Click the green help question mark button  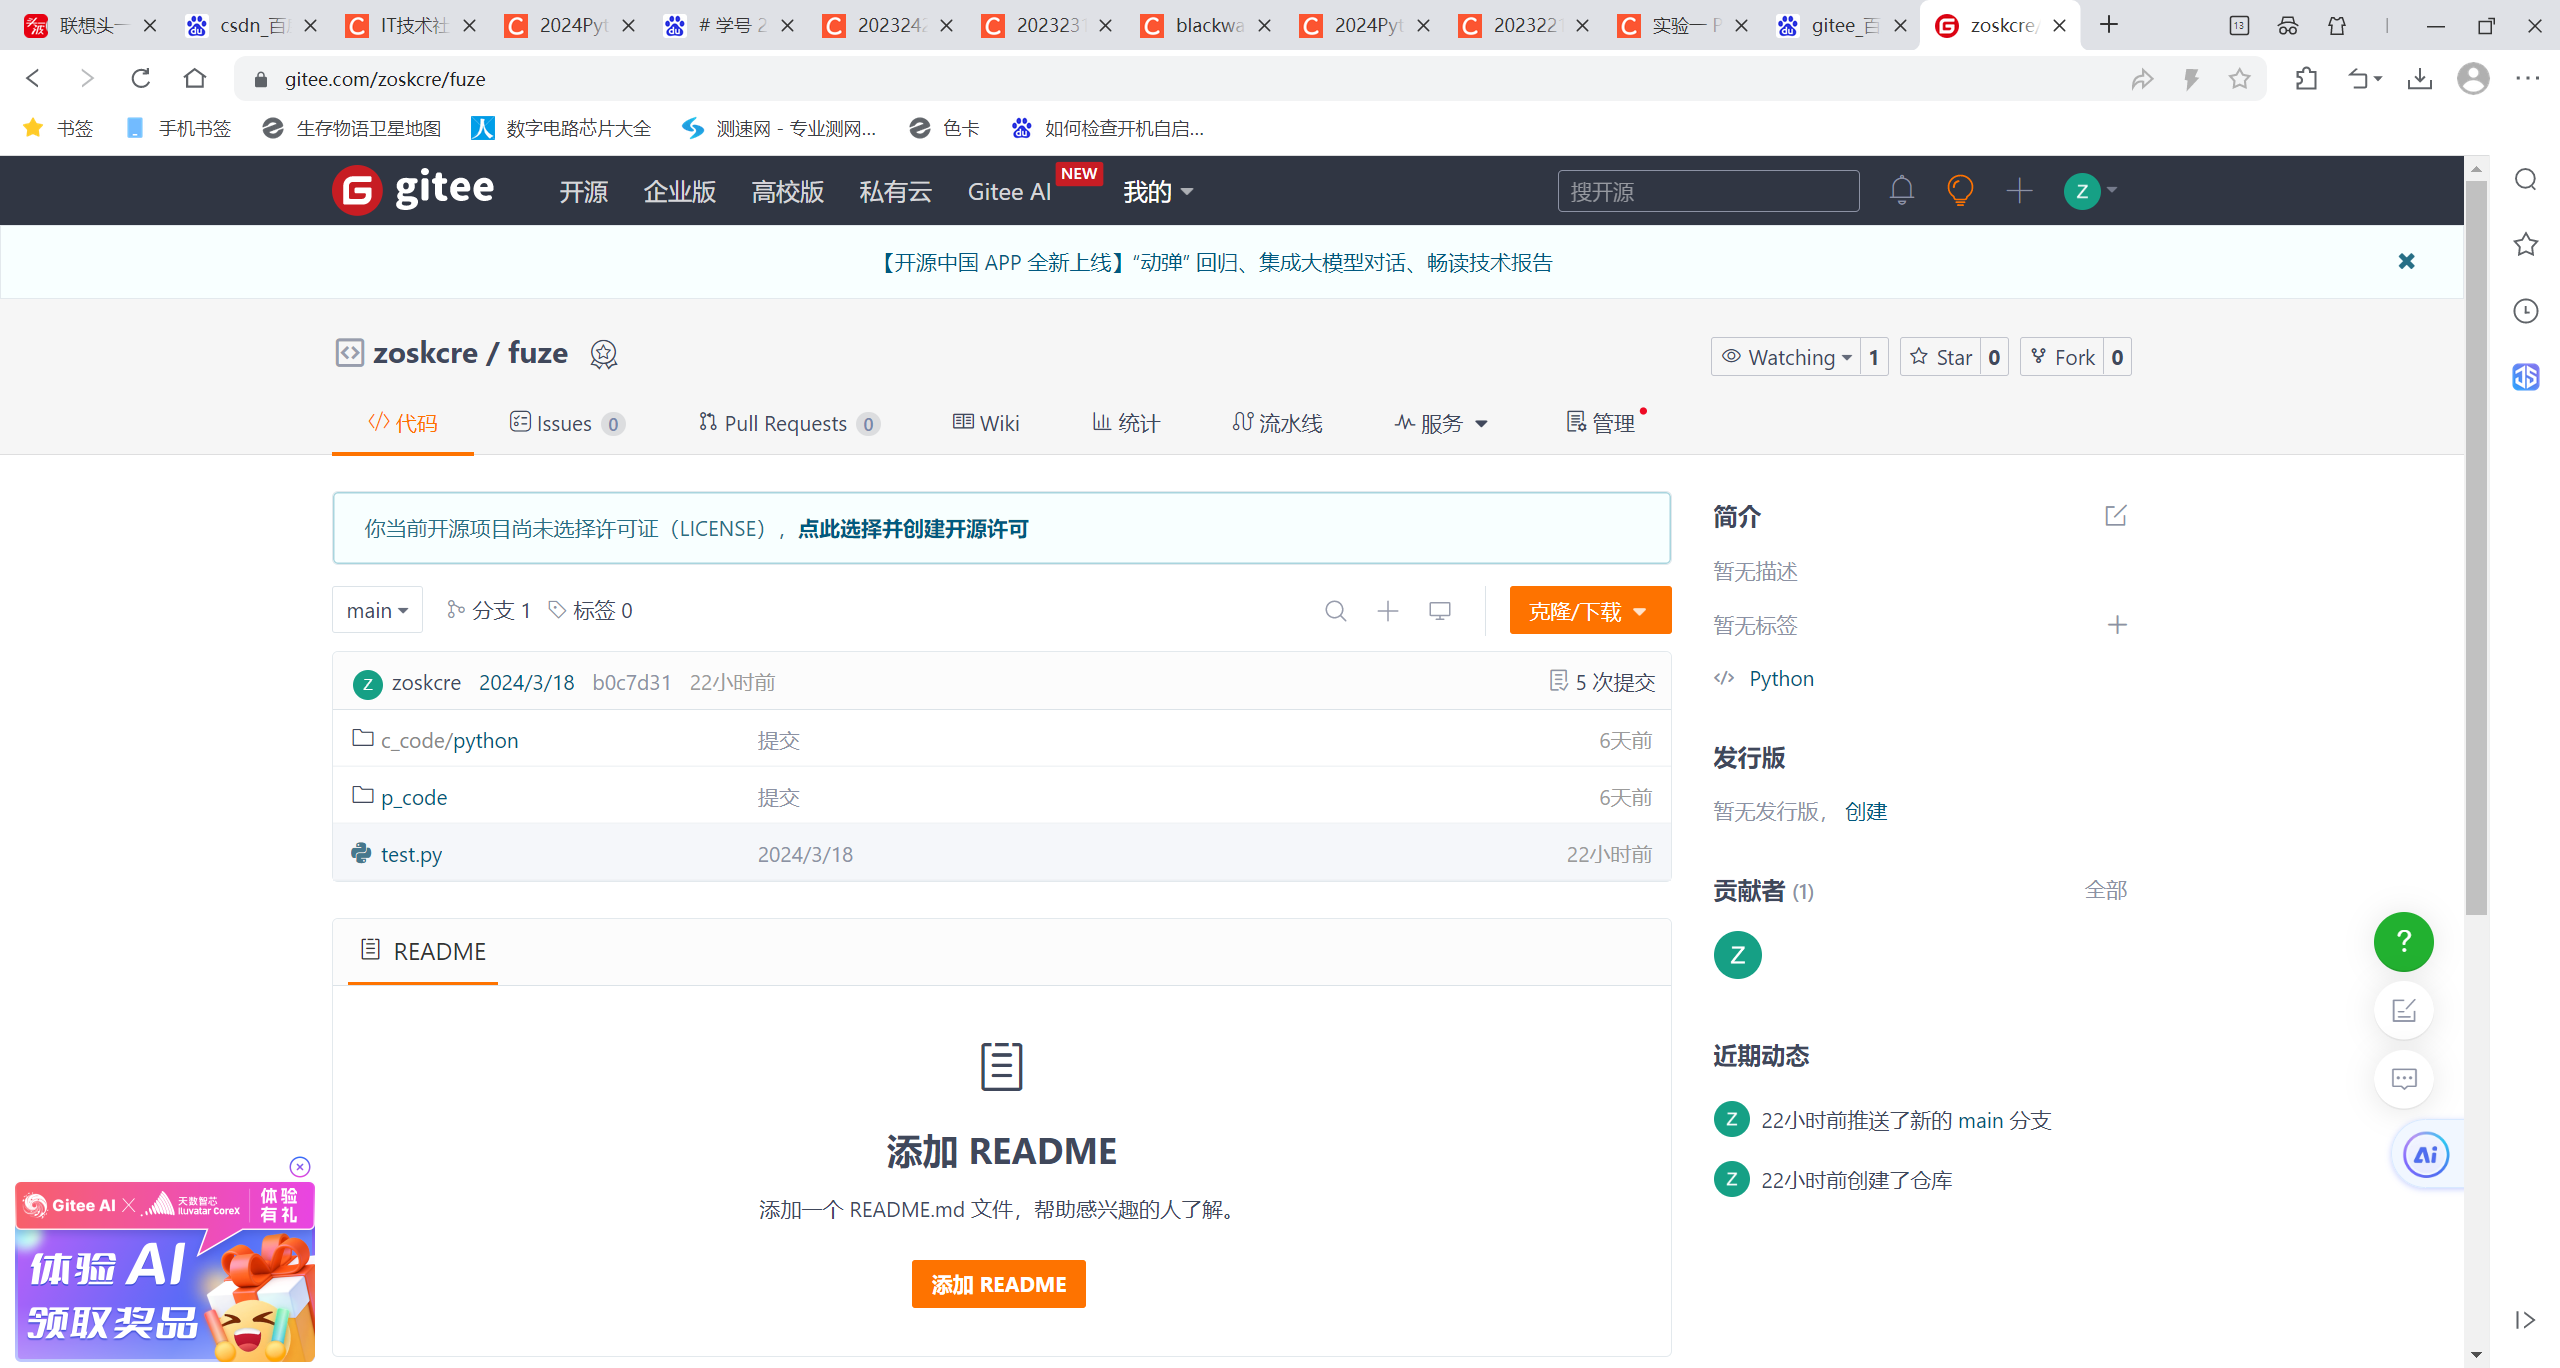click(x=2403, y=941)
